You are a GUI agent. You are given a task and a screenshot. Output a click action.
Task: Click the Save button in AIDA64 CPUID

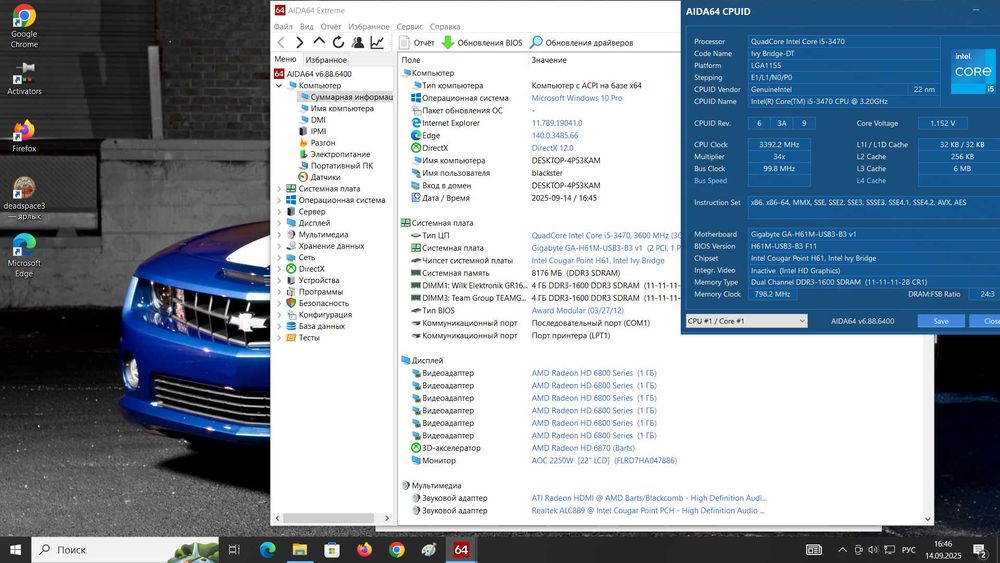tap(941, 321)
